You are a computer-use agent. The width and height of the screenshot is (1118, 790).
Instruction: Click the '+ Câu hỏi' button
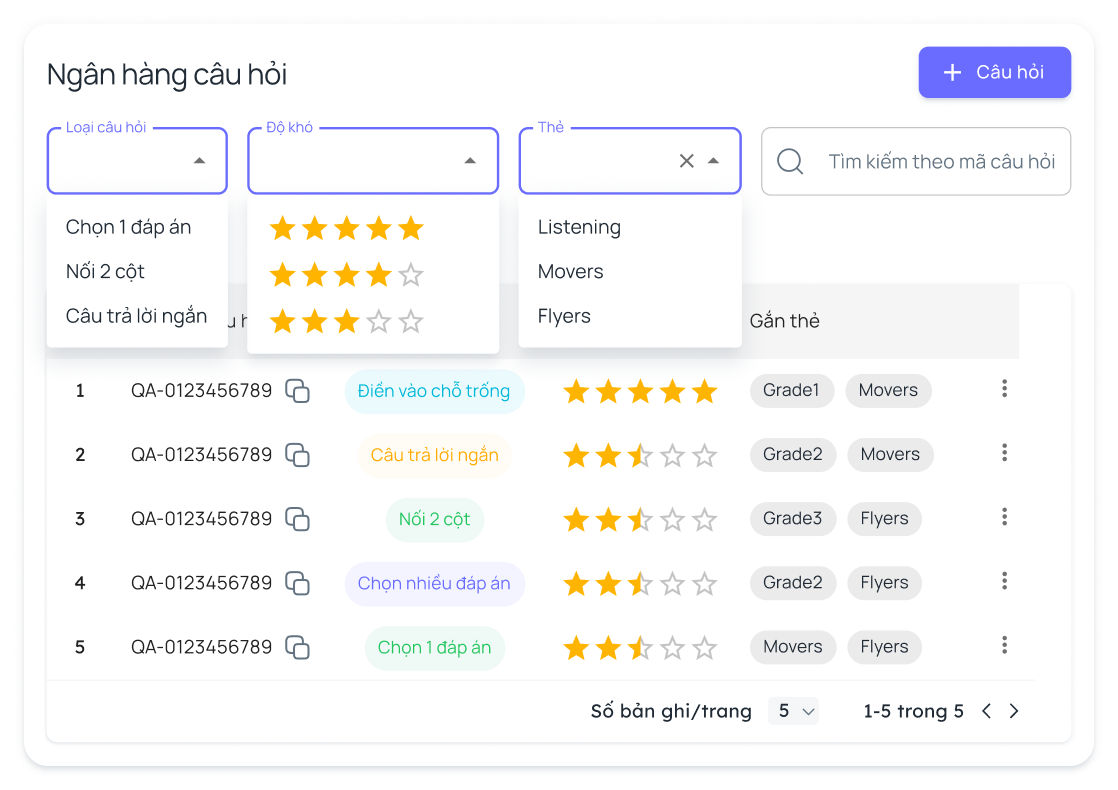pyautogui.click(x=994, y=72)
